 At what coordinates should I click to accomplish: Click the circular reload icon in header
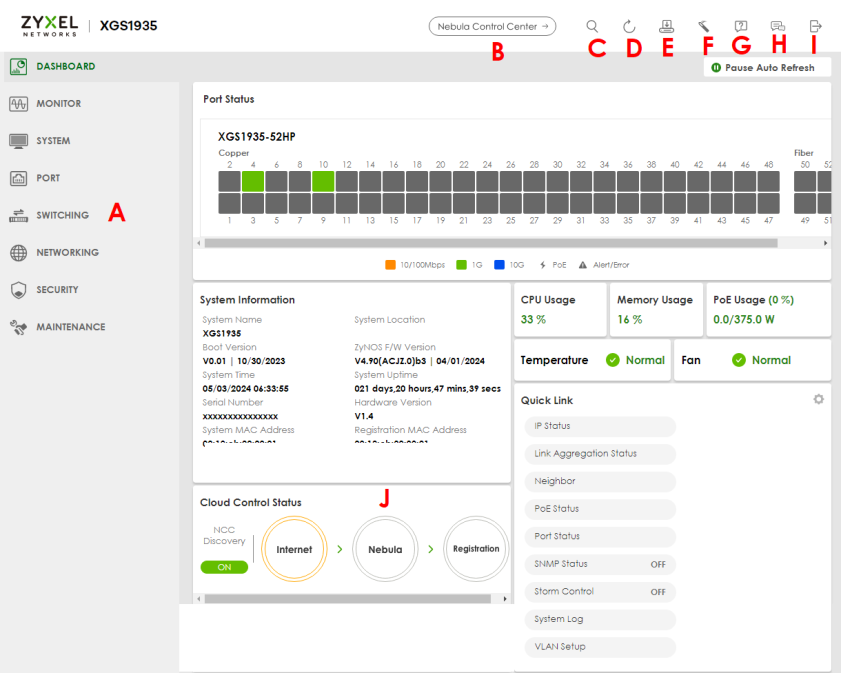tap(629, 26)
